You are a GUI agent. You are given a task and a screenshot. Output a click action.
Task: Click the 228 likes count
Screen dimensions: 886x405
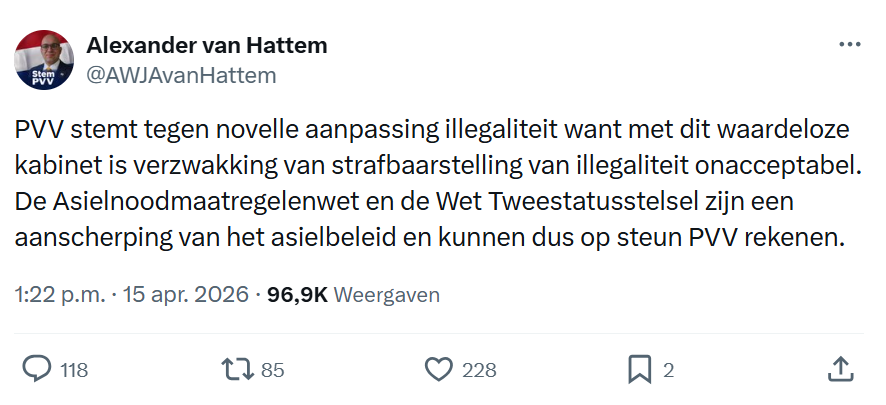pyautogui.click(x=480, y=370)
